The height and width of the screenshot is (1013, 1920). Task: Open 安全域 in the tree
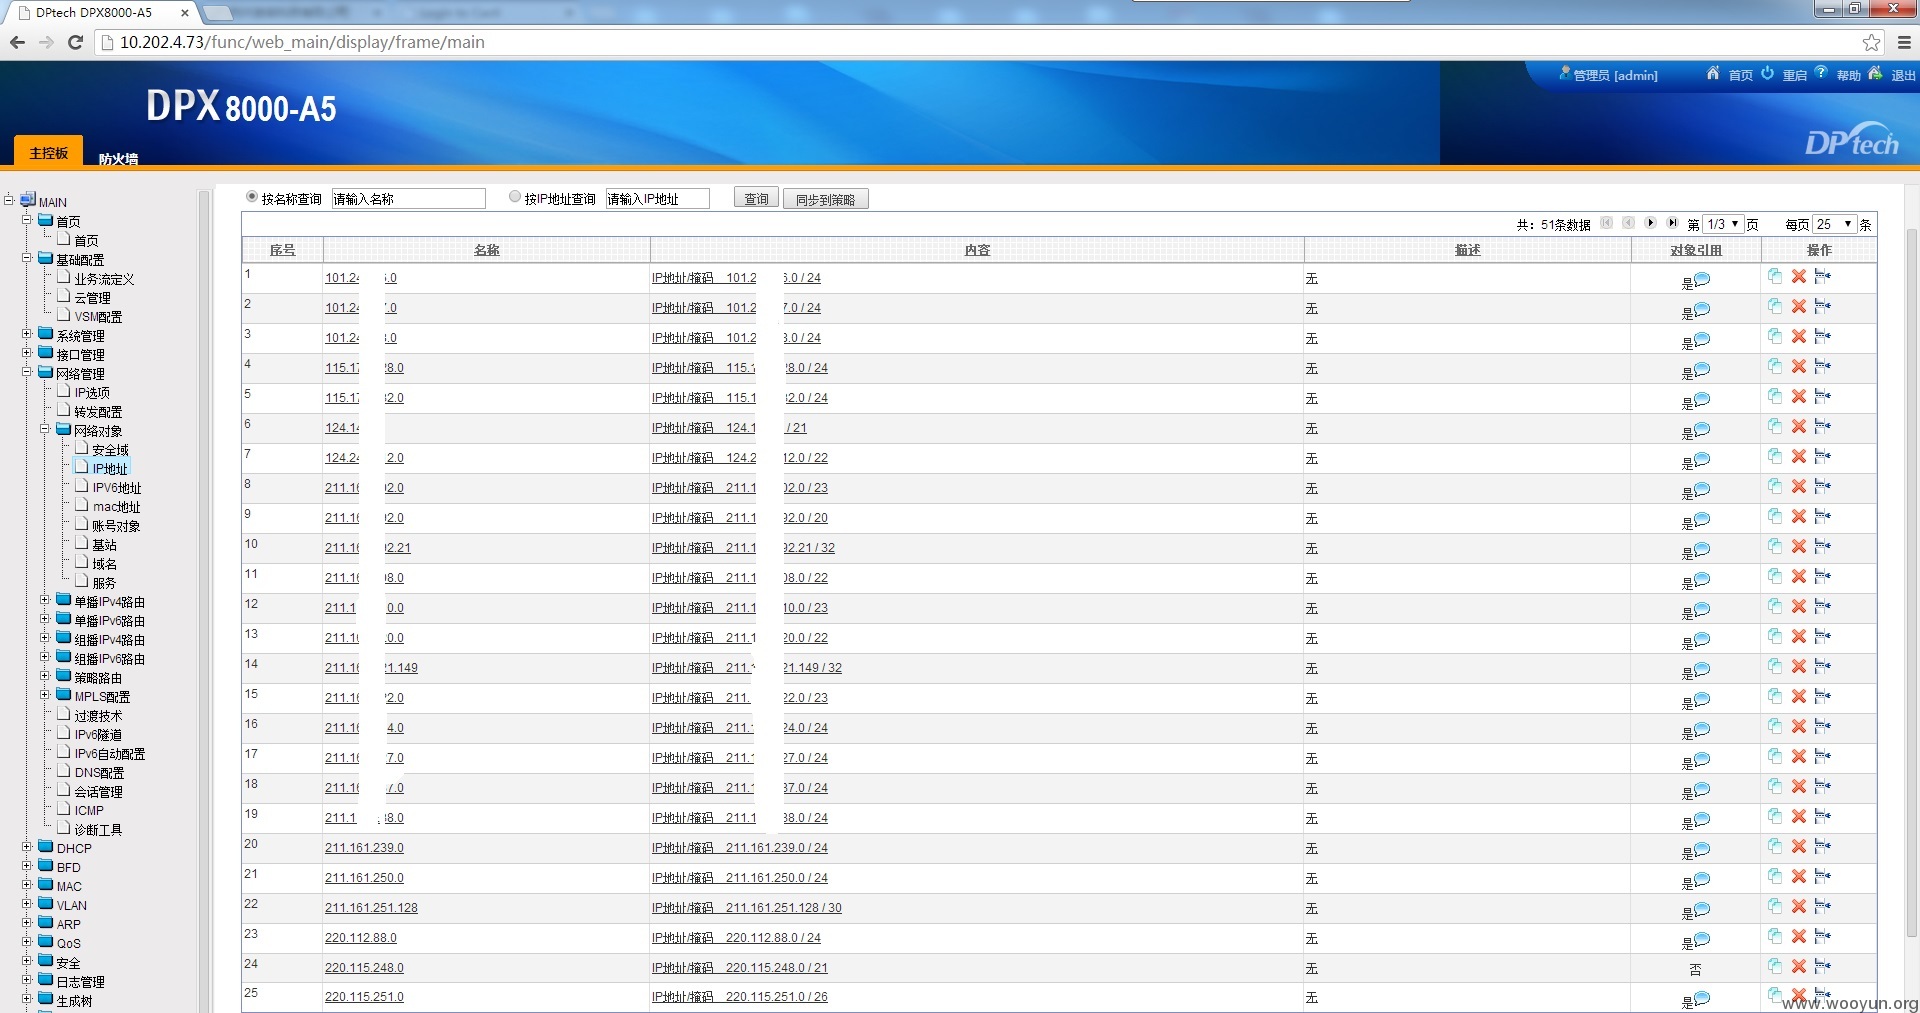pos(110,450)
